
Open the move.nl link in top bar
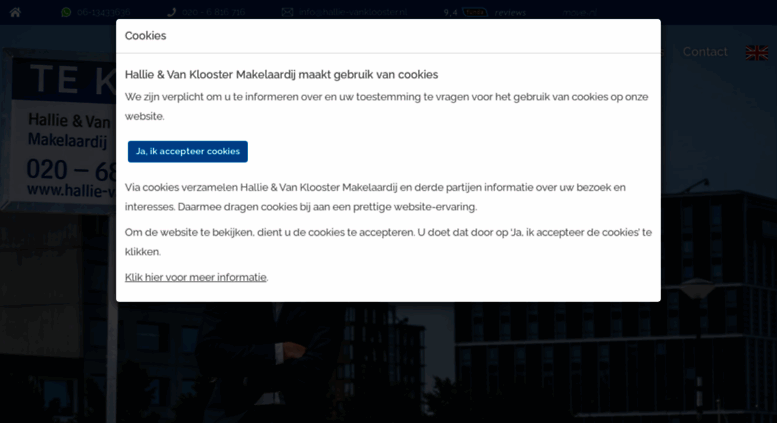tap(580, 12)
